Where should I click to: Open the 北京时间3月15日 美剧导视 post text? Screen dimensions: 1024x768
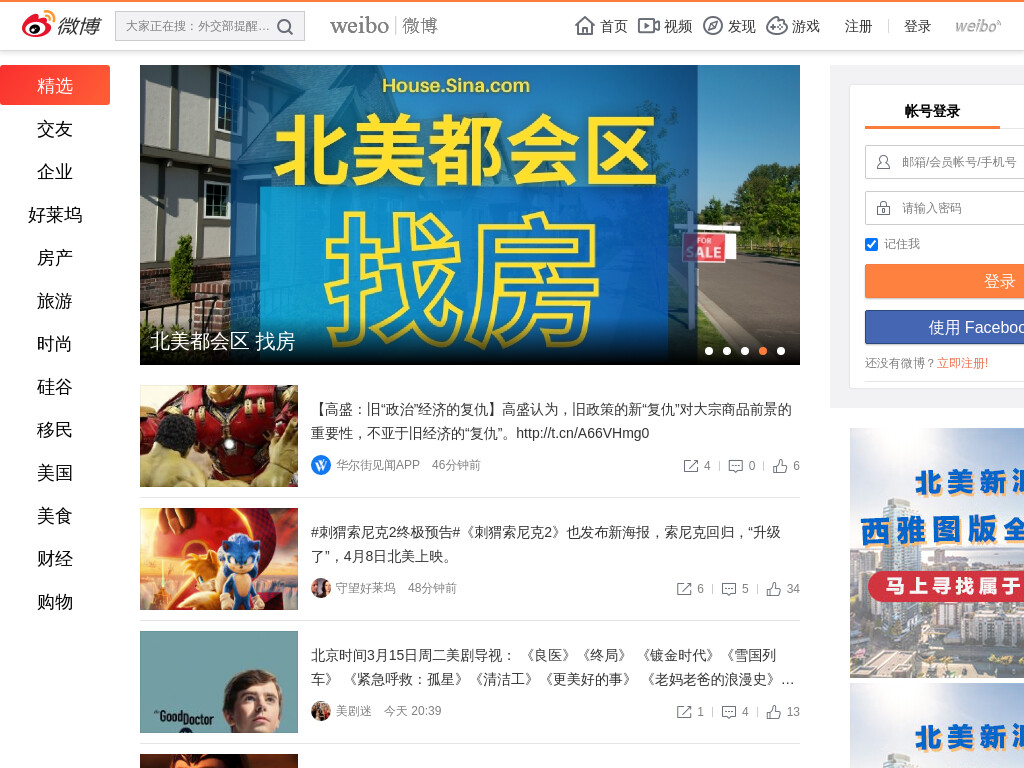coord(552,667)
